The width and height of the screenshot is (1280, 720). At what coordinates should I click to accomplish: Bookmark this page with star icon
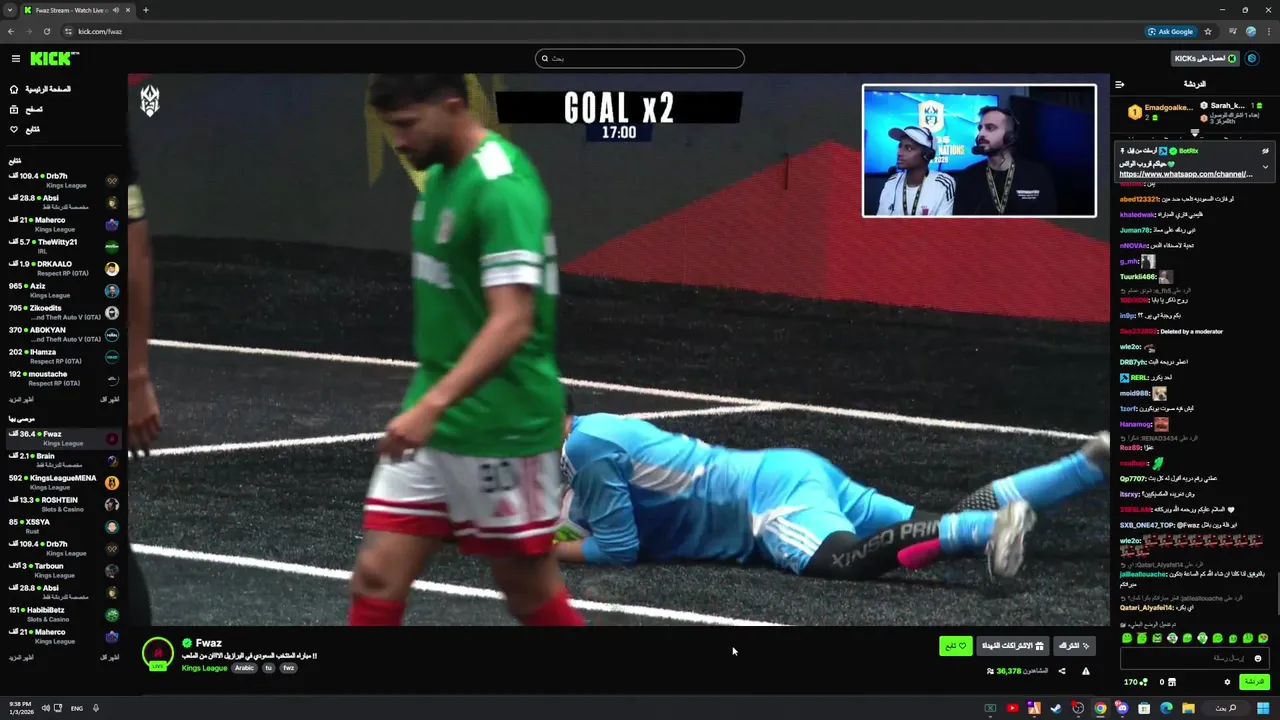(1208, 31)
